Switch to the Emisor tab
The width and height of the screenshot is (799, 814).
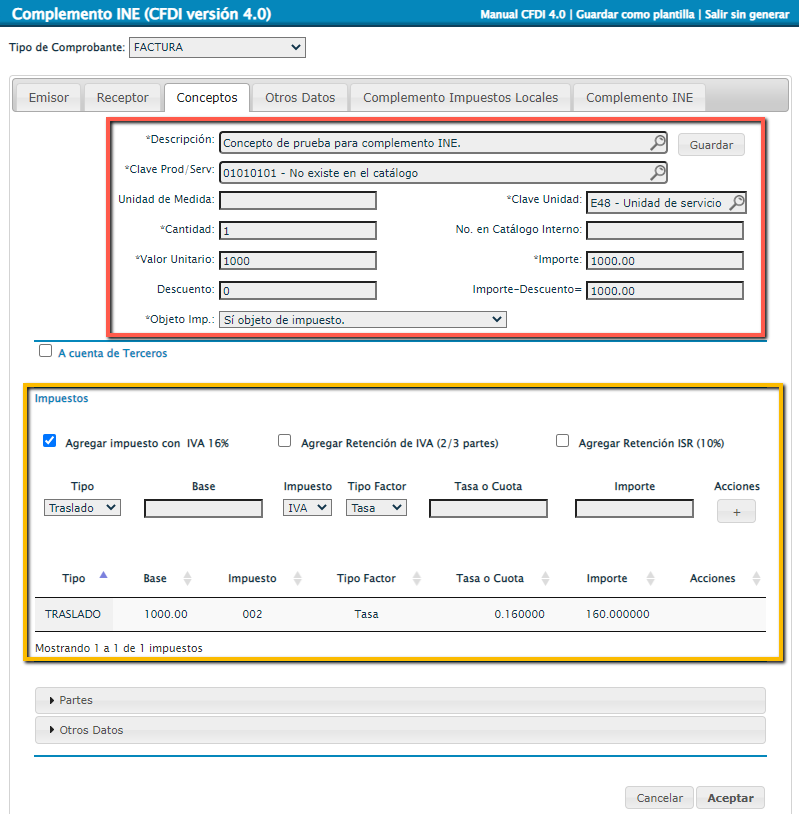(49, 98)
